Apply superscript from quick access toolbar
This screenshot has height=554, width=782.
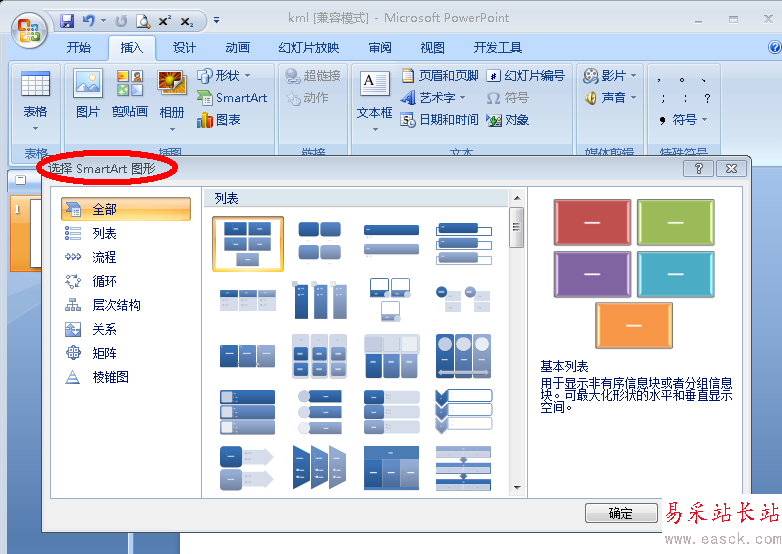click(x=165, y=21)
